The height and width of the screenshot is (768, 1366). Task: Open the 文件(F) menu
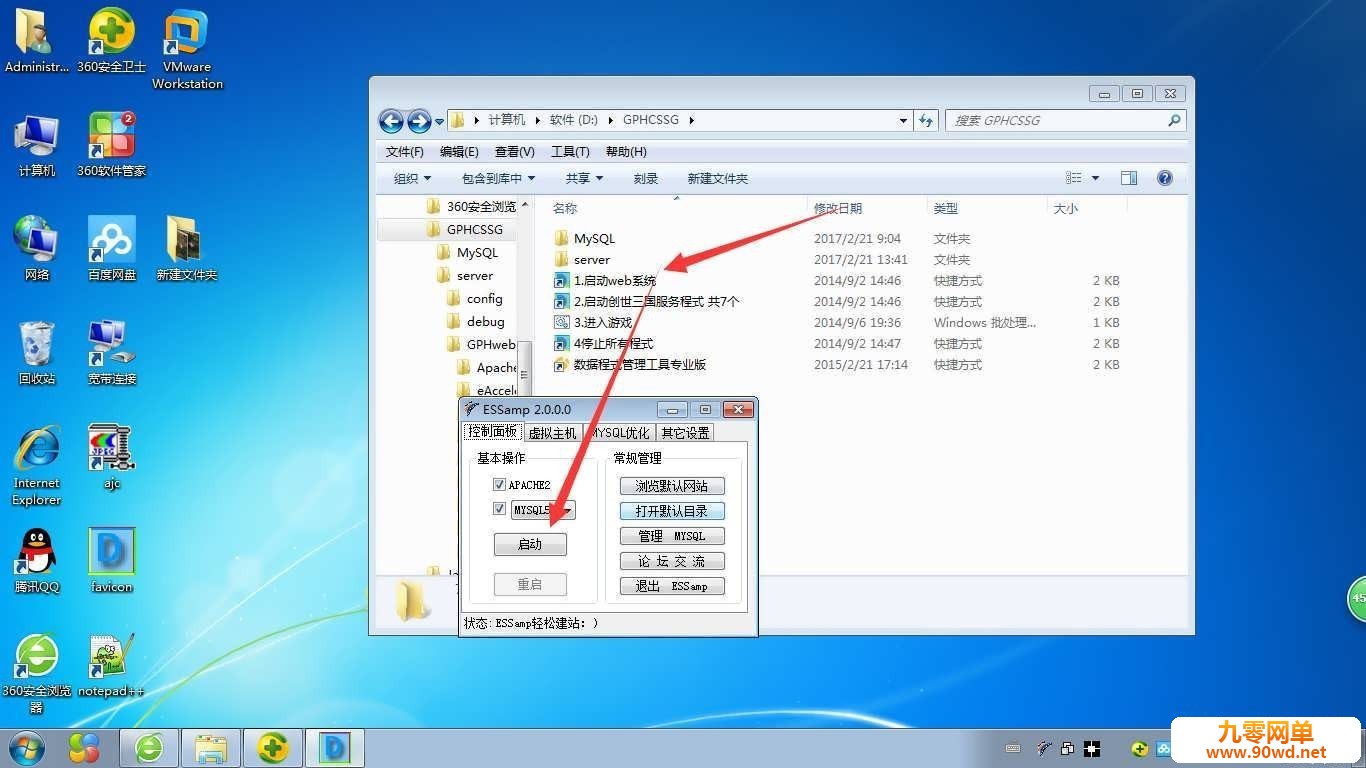(405, 151)
